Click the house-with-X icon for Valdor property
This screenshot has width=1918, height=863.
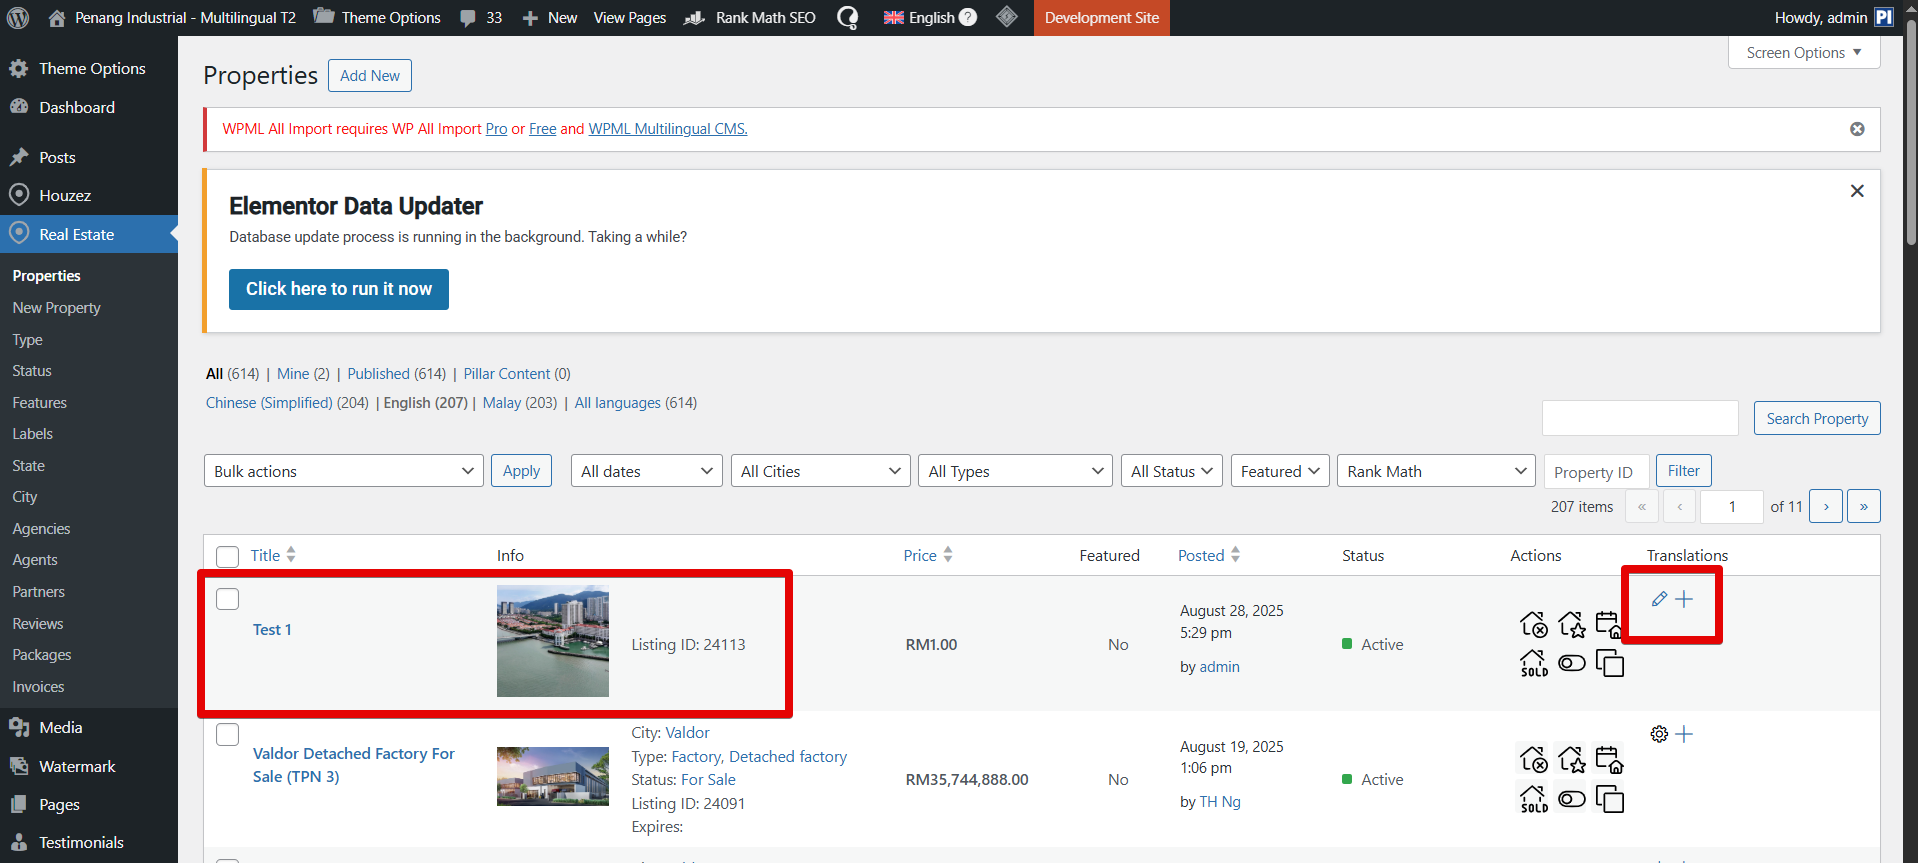tap(1534, 760)
